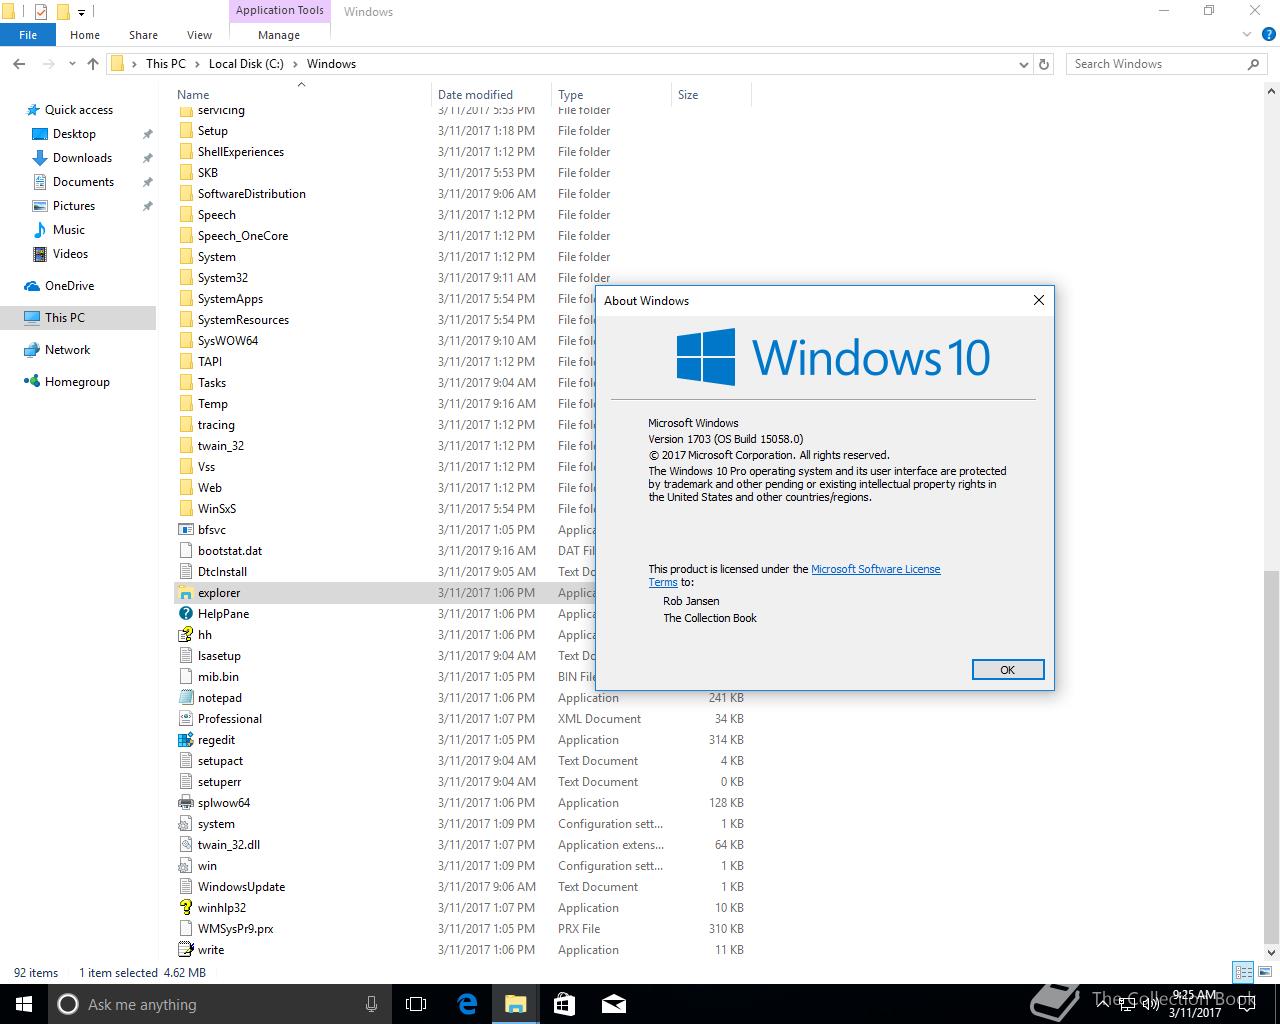
Task: Expand breadcrumb arrow after Local Disk (C:)
Action: (x=295, y=64)
